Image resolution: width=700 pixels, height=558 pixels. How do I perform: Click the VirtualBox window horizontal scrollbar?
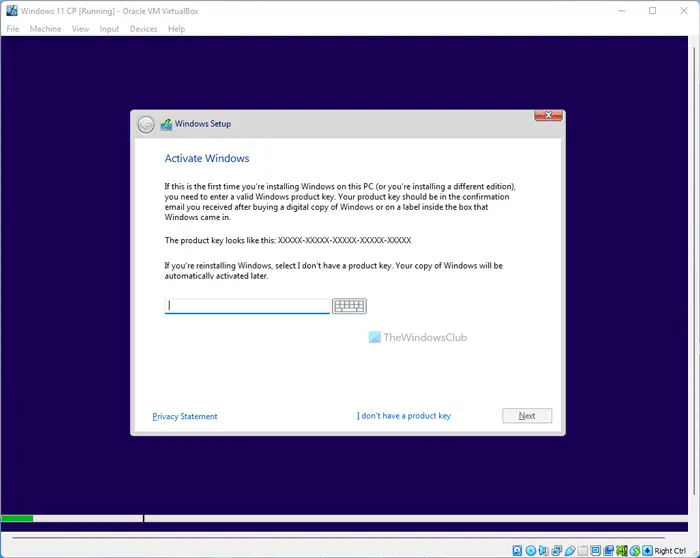(338, 537)
